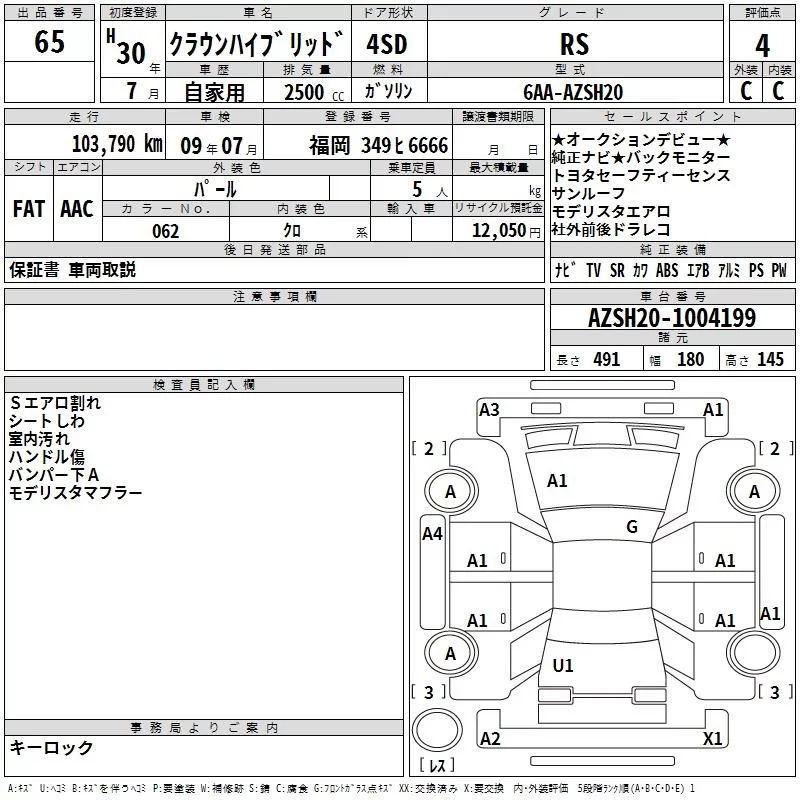Click the color number 062 field
800x800 pixels.
point(166,231)
